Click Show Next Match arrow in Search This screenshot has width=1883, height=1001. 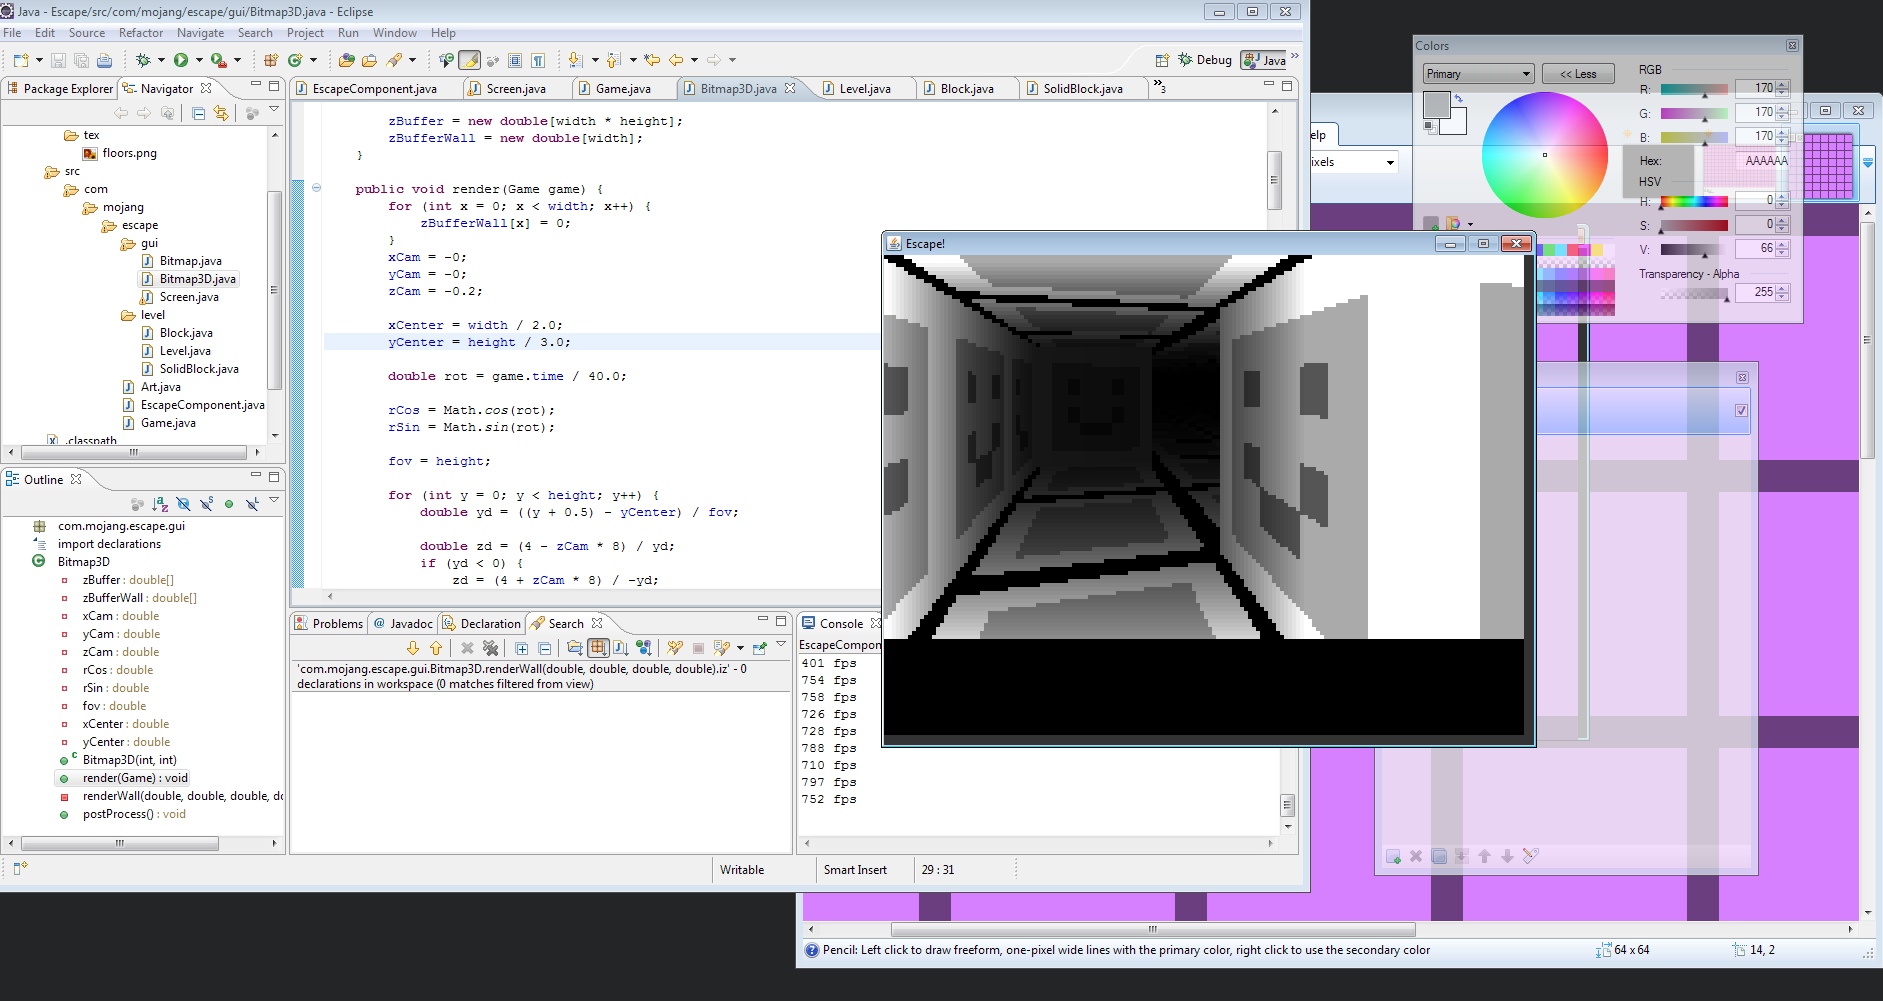point(412,648)
